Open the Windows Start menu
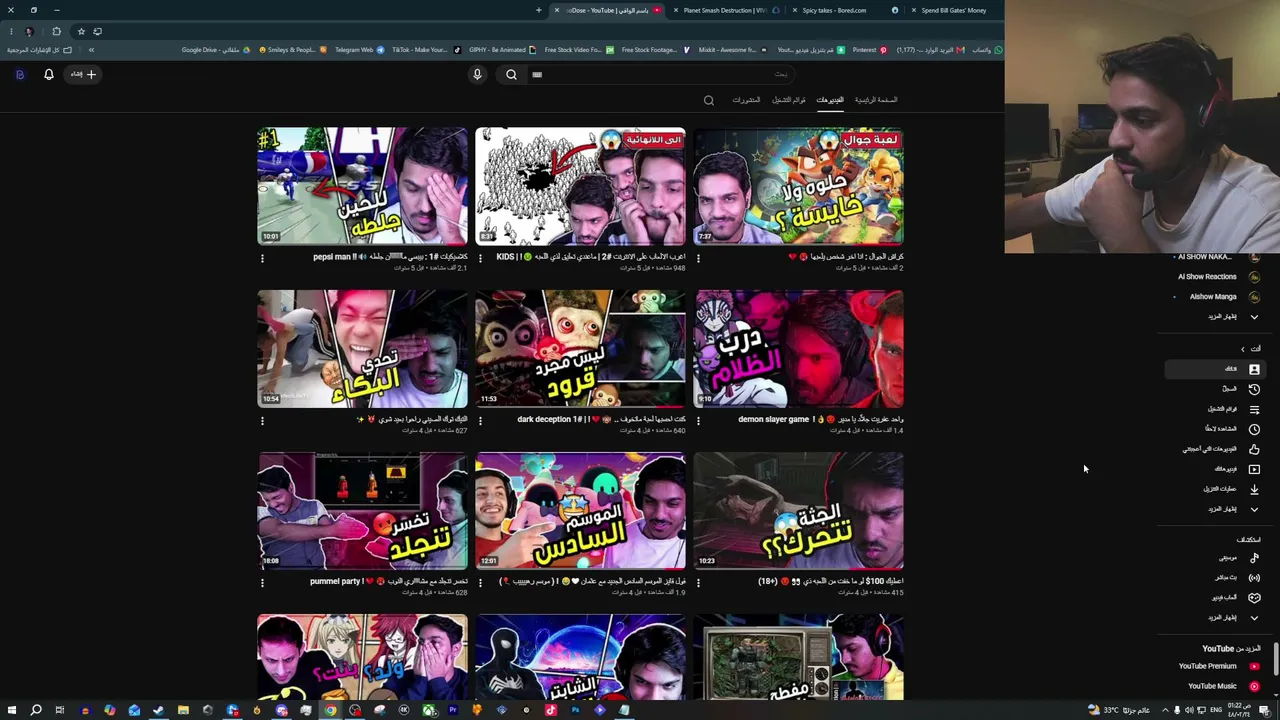Viewport: 1280px width, 720px height. point(11,710)
